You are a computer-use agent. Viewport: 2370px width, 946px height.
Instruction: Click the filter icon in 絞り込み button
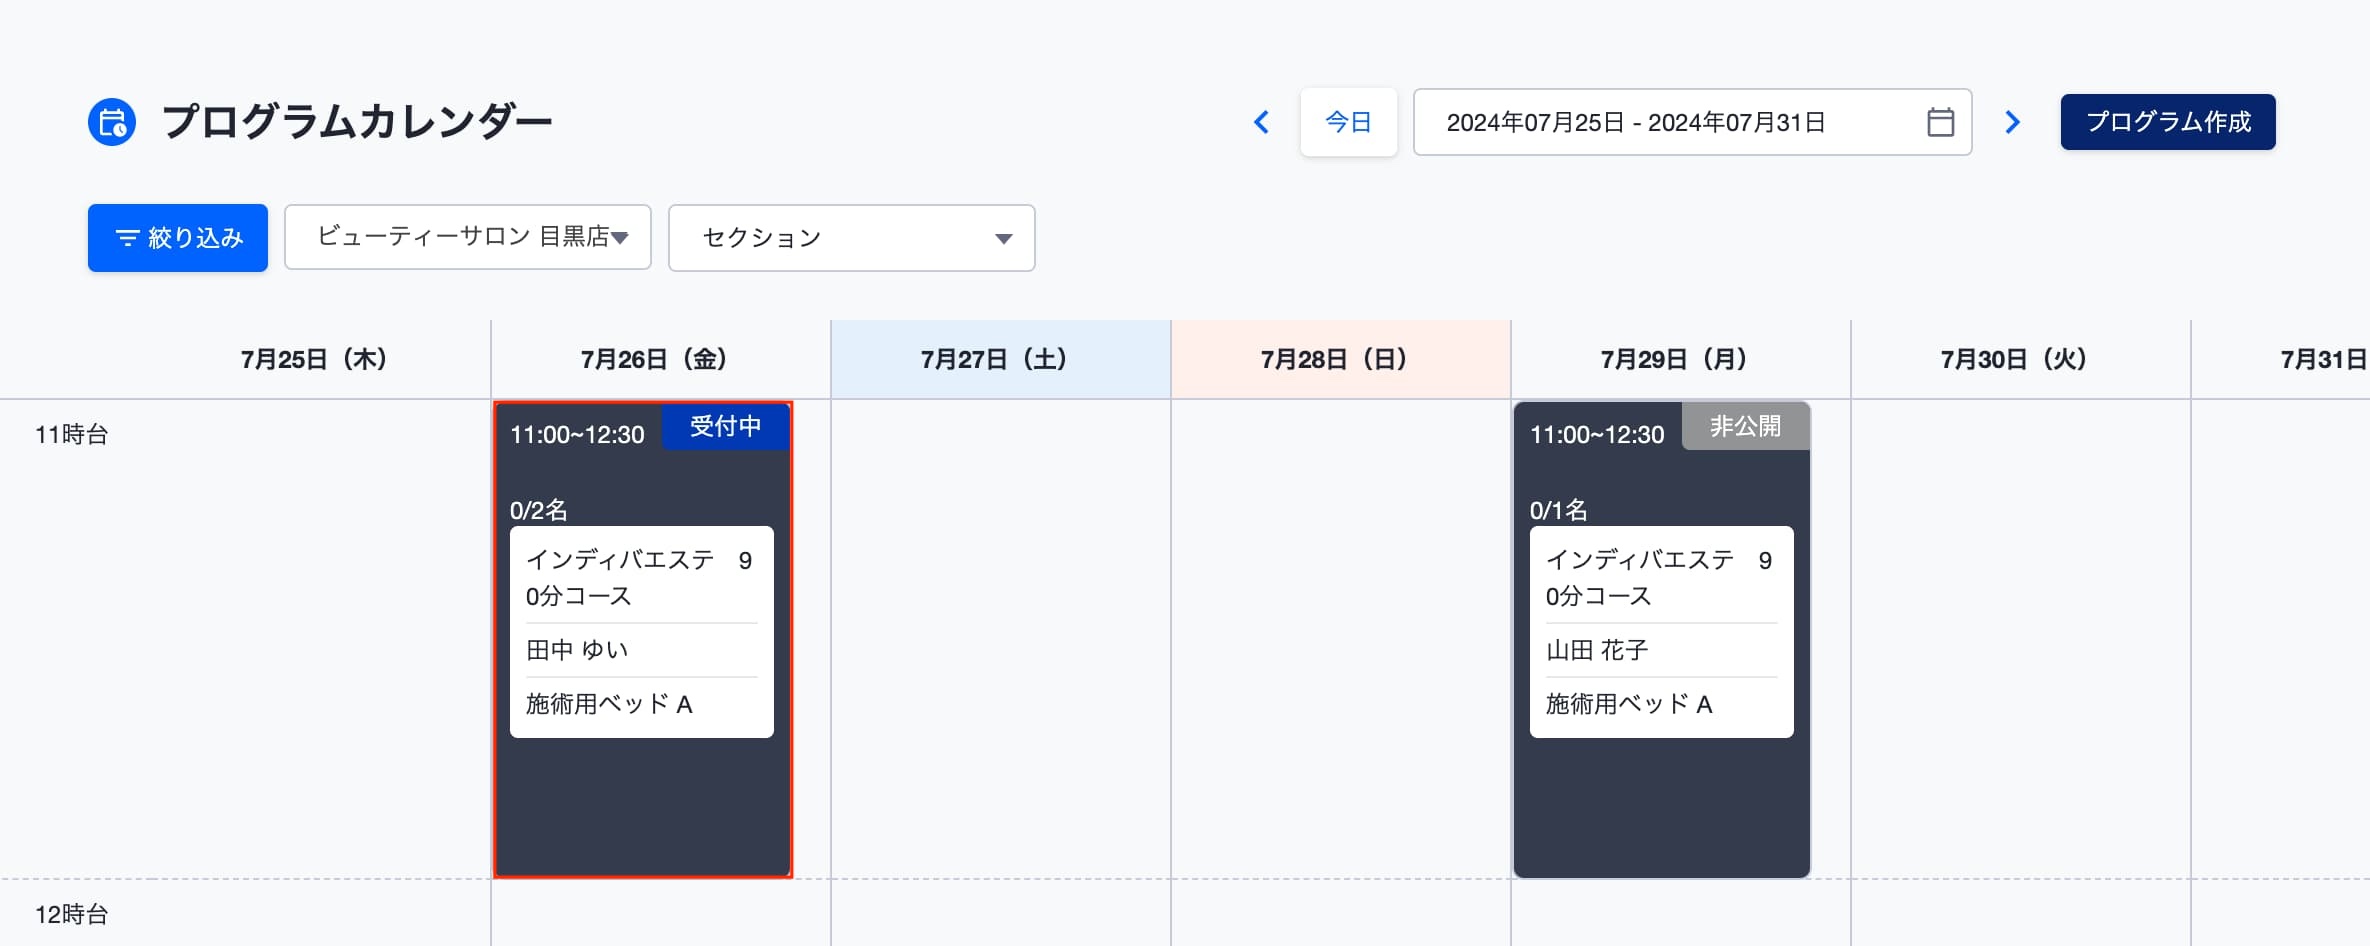tap(128, 238)
